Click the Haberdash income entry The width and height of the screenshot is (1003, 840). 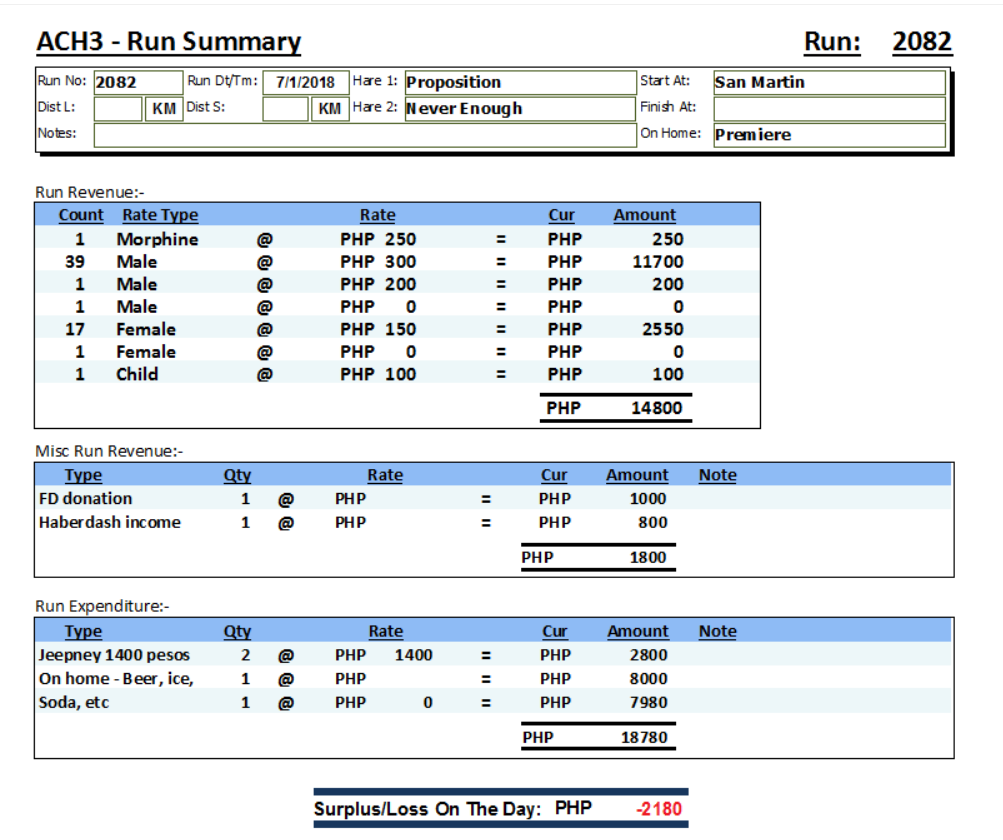tap(110, 522)
